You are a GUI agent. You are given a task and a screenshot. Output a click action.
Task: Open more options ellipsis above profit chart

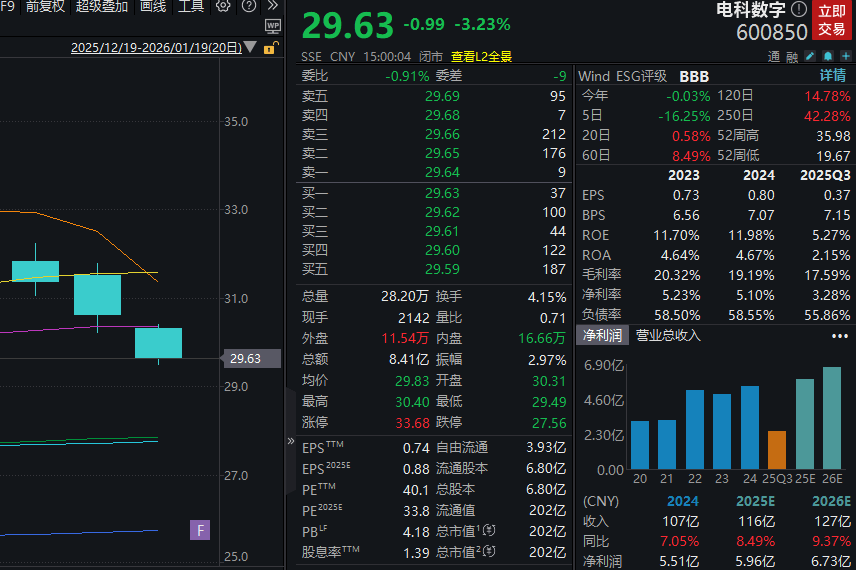click(839, 336)
